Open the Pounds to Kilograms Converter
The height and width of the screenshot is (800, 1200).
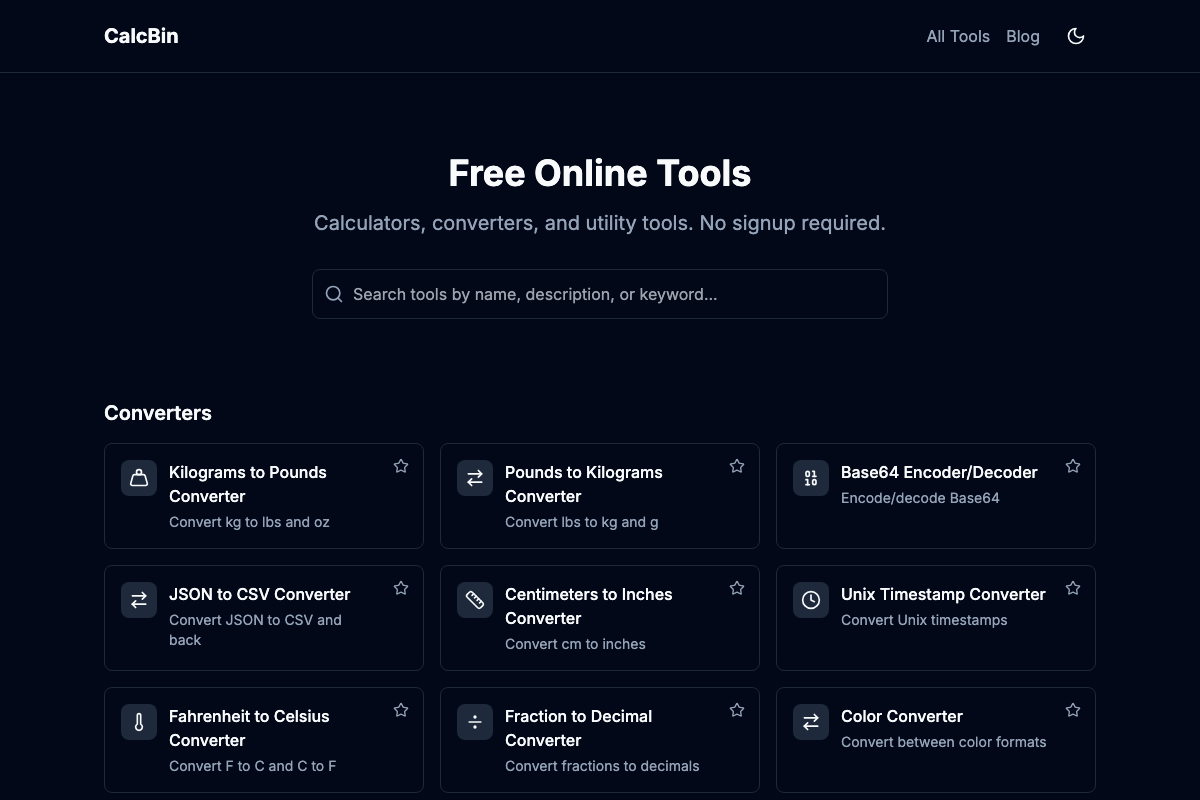(x=584, y=484)
